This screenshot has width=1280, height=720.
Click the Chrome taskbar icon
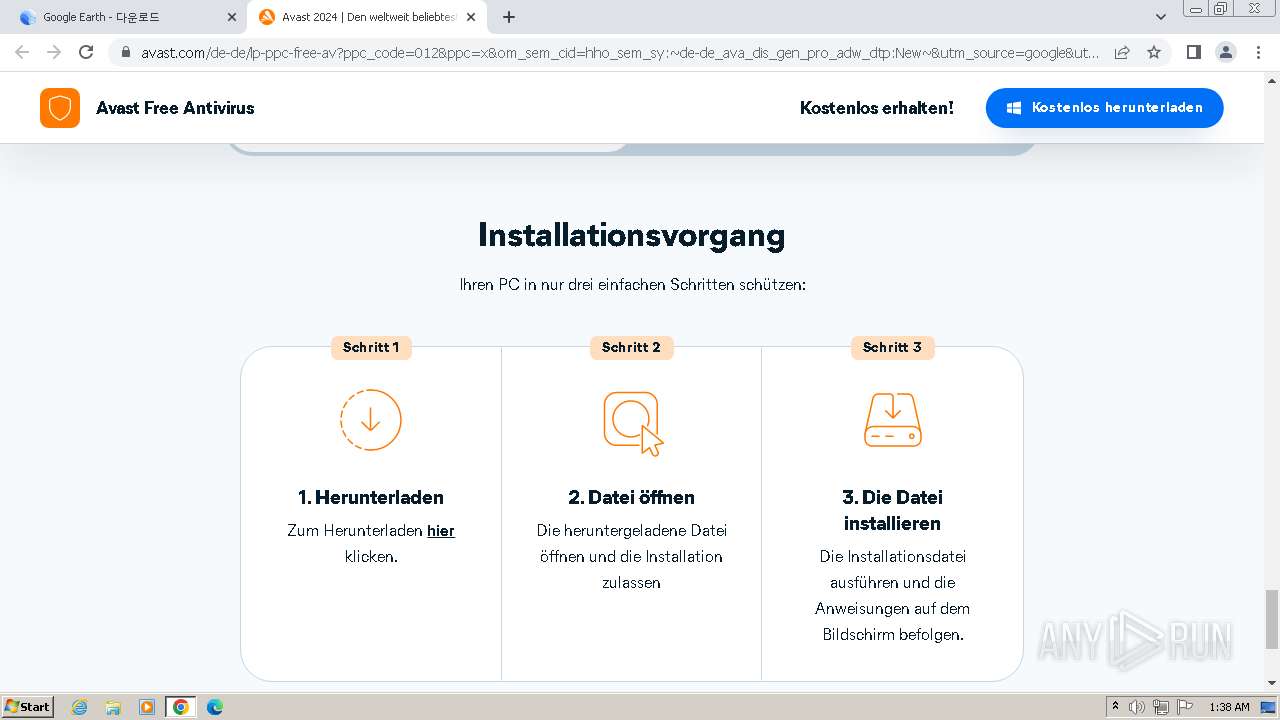pos(181,707)
